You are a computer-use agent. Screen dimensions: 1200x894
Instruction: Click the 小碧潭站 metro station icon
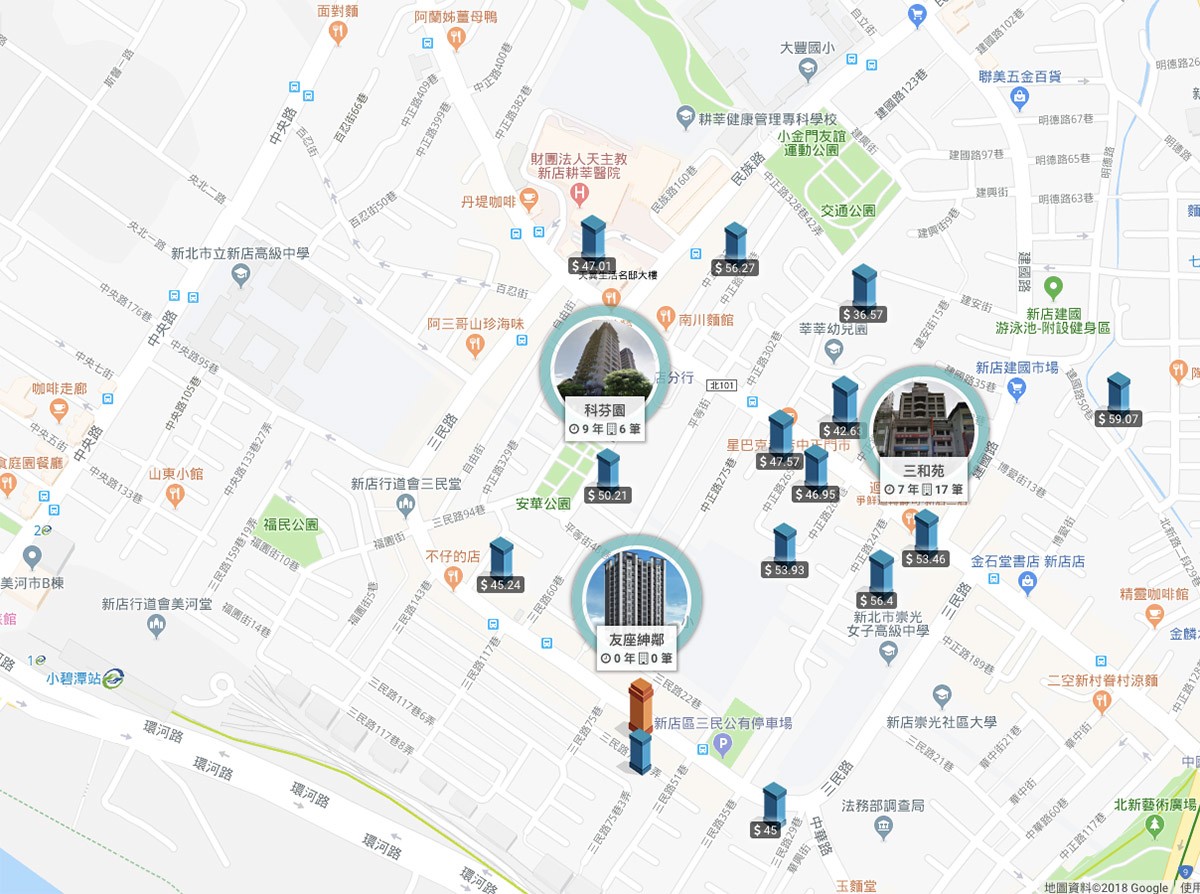pos(112,677)
